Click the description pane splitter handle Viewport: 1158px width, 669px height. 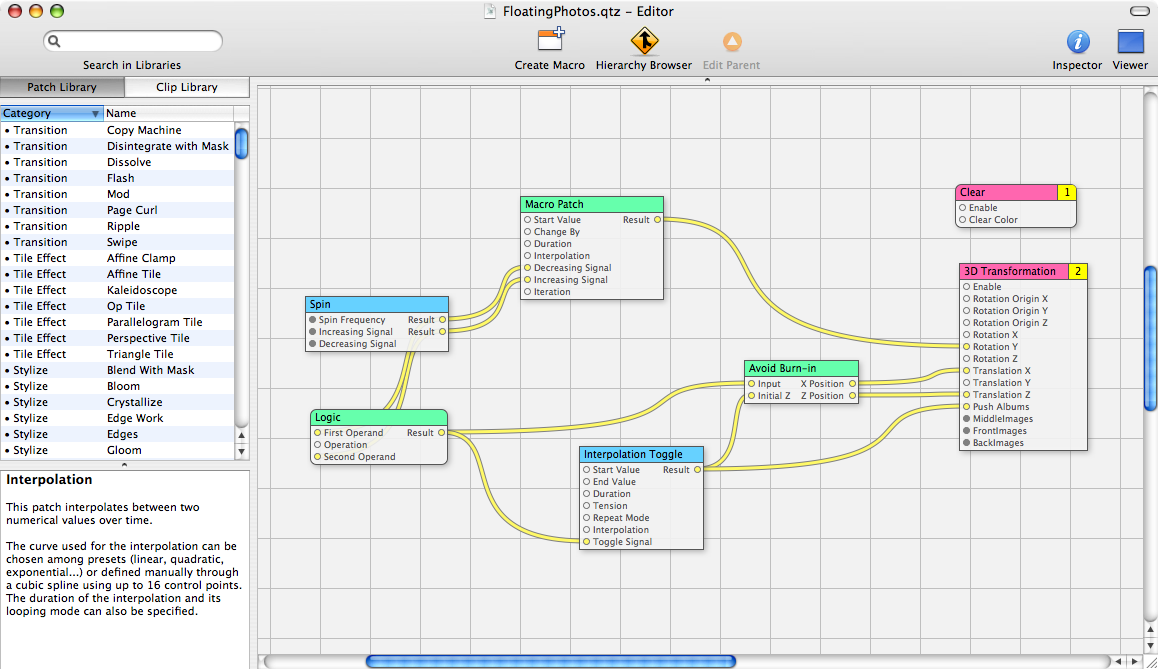click(x=124, y=464)
